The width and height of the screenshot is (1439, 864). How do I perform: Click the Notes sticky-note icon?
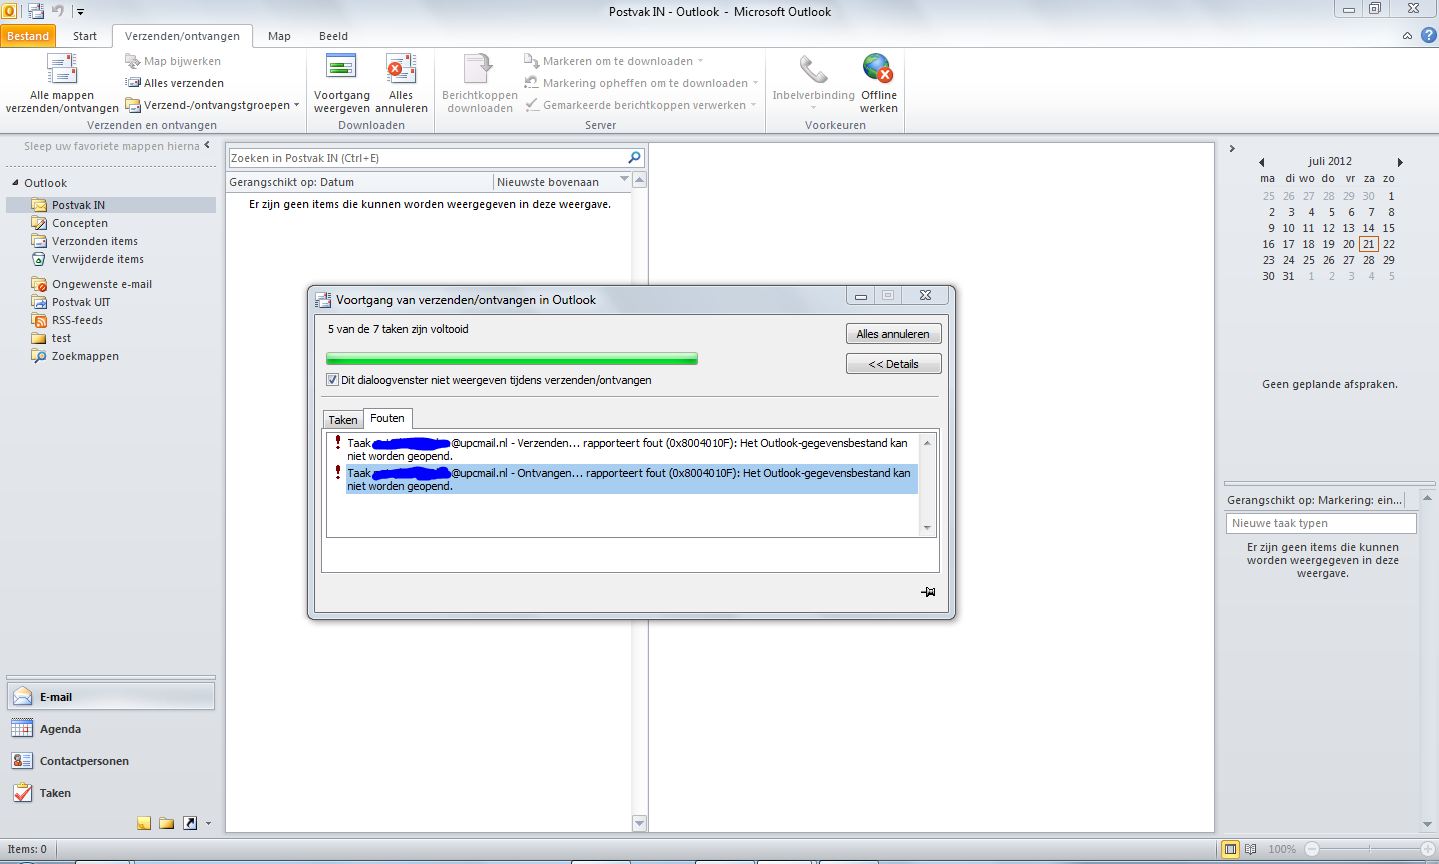click(144, 823)
